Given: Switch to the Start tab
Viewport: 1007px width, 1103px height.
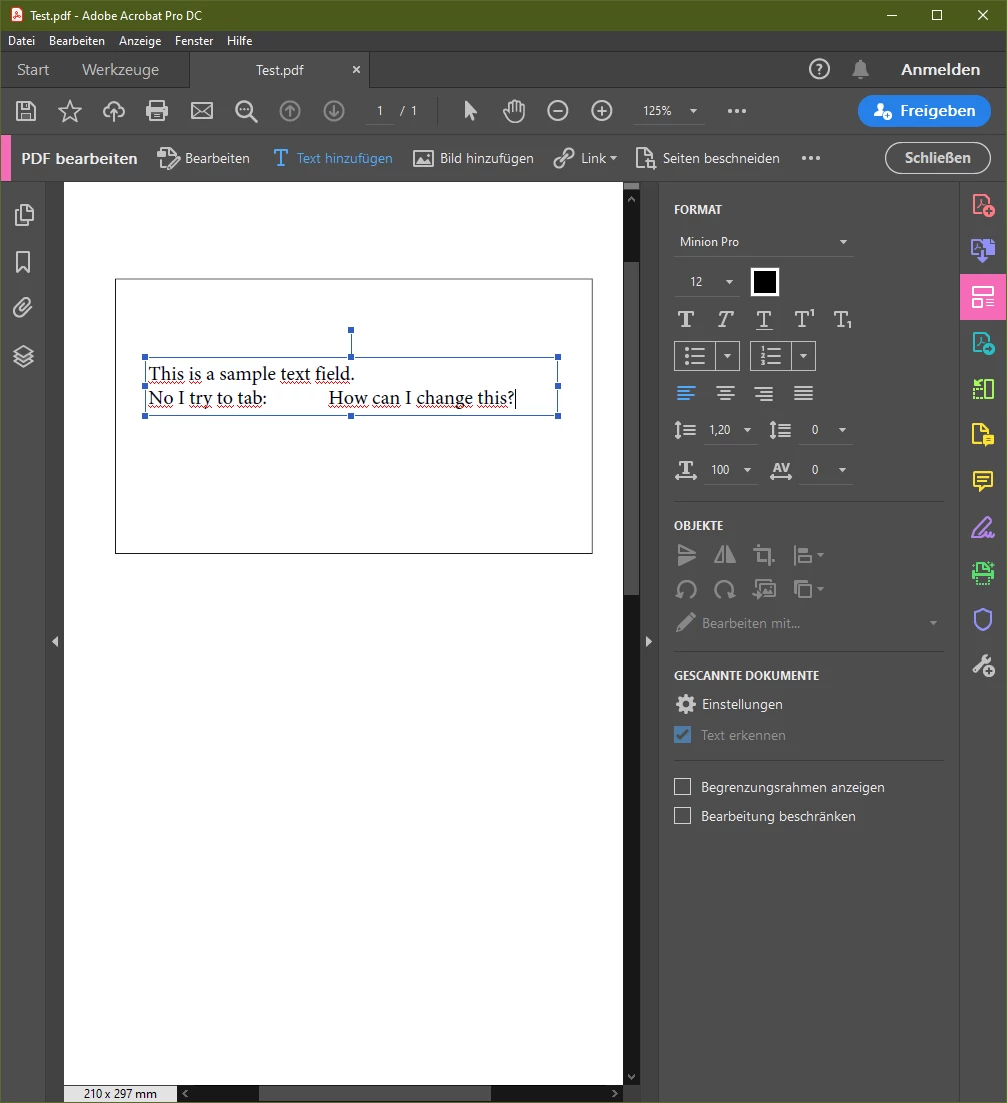Looking at the screenshot, I should pyautogui.click(x=33, y=70).
